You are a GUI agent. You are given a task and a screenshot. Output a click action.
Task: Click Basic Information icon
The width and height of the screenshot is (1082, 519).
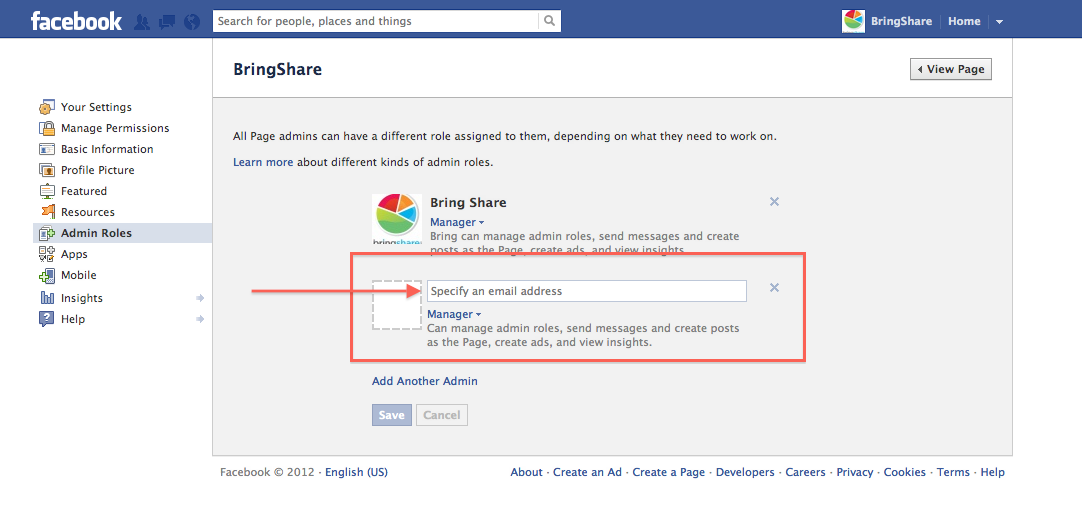(x=47, y=149)
